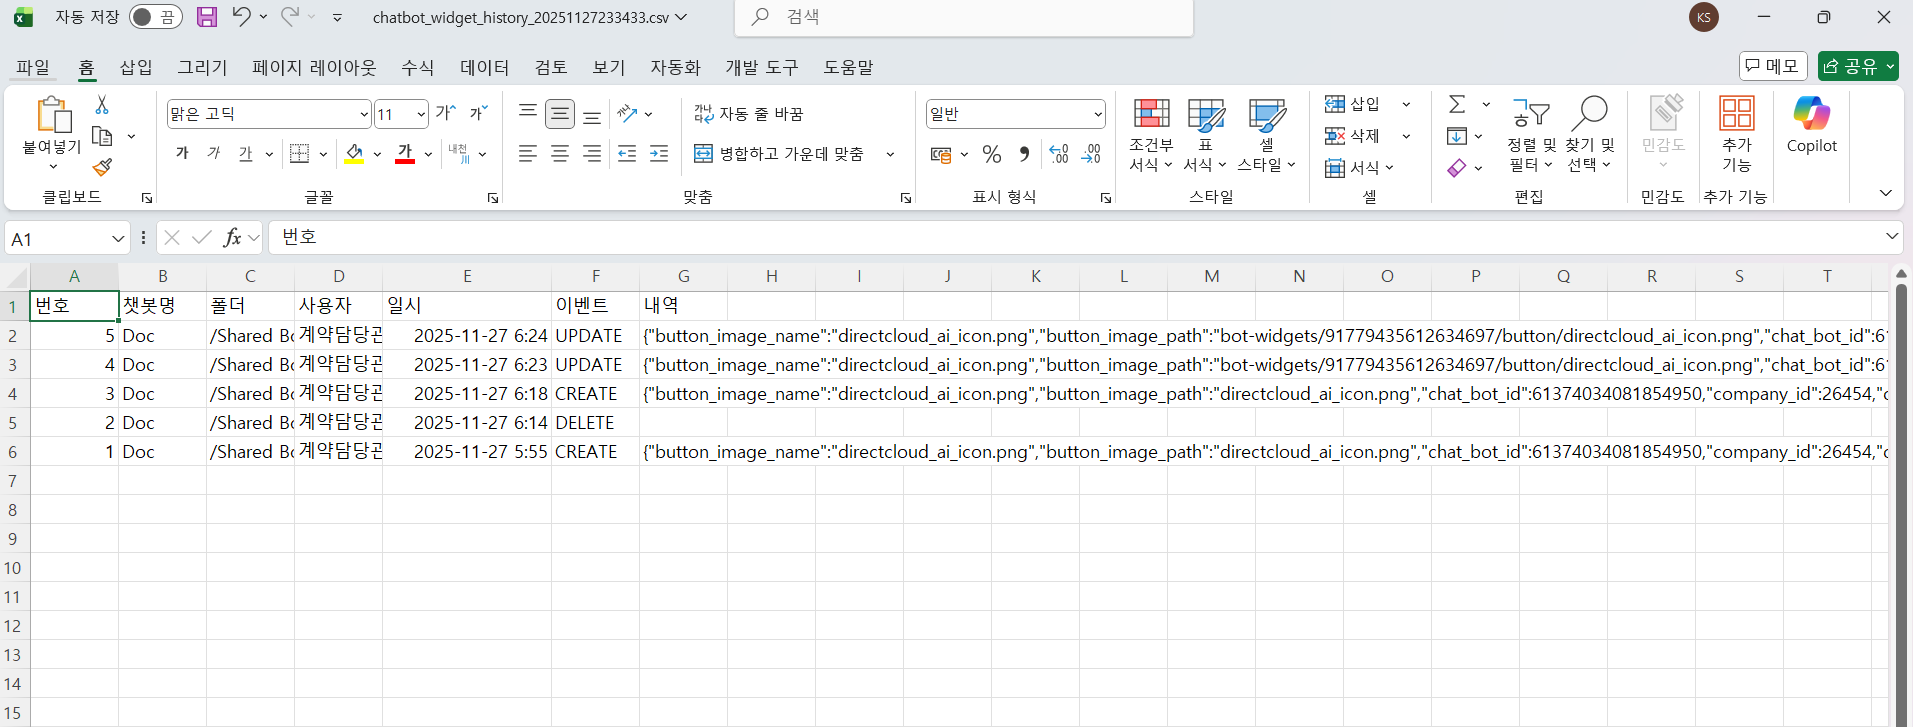Toggle the AutoSave (자동 저장) switch
The height and width of the screenshot is (727, 1913).
click(x=155, y=17)
